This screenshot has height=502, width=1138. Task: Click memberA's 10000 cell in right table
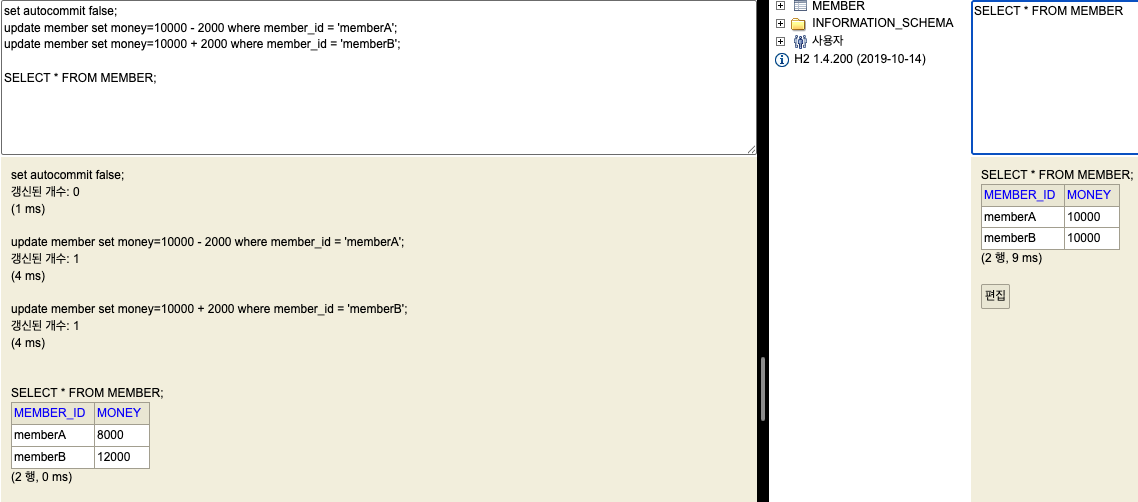tap(1092, 217)
